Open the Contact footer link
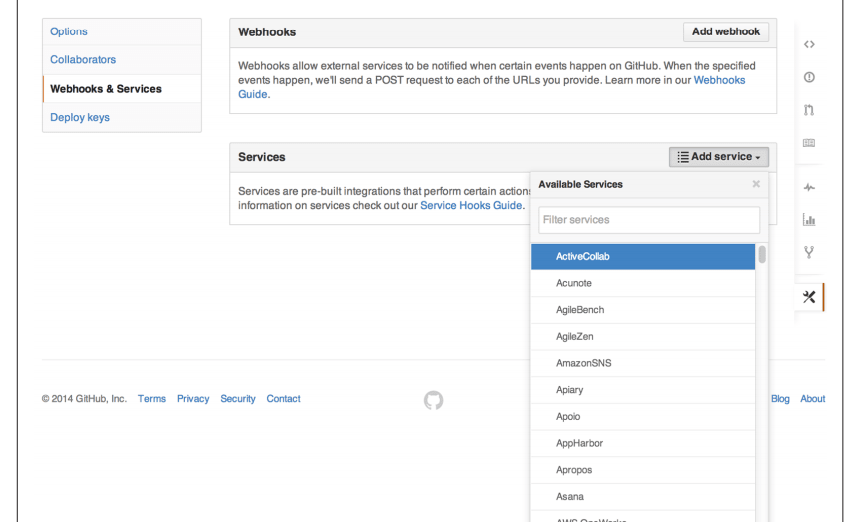Viewport: 851px width, 522px height. pos(283,399)
